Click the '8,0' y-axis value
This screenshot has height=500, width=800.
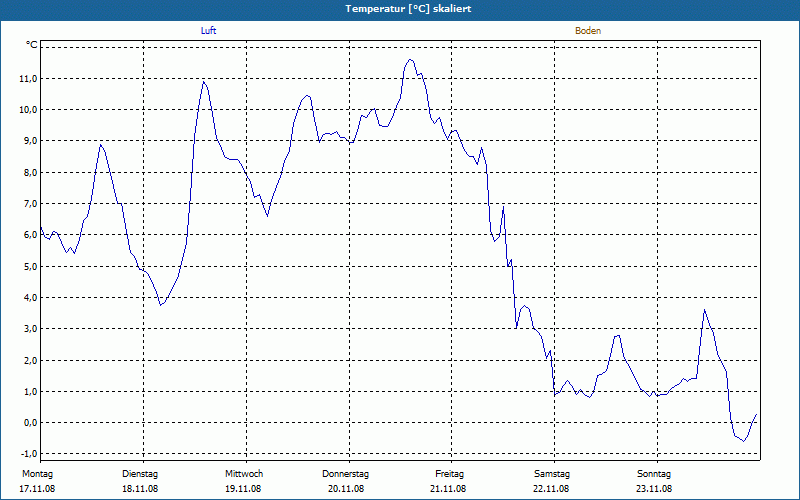(x=30, y=172)
